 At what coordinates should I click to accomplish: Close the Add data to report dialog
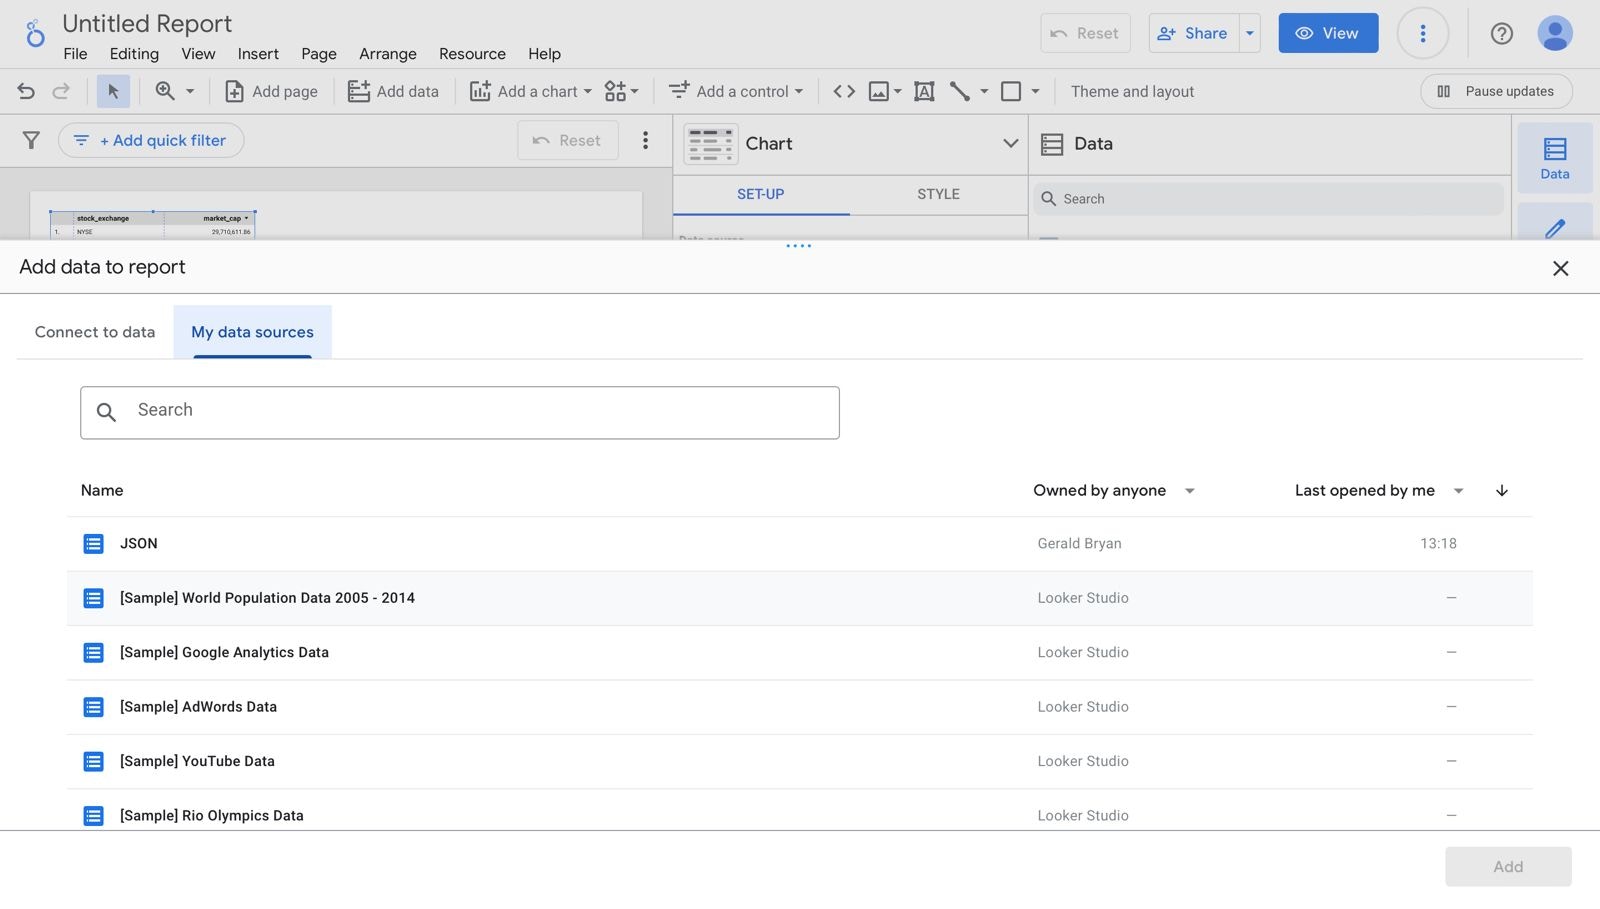[1560, 268]
